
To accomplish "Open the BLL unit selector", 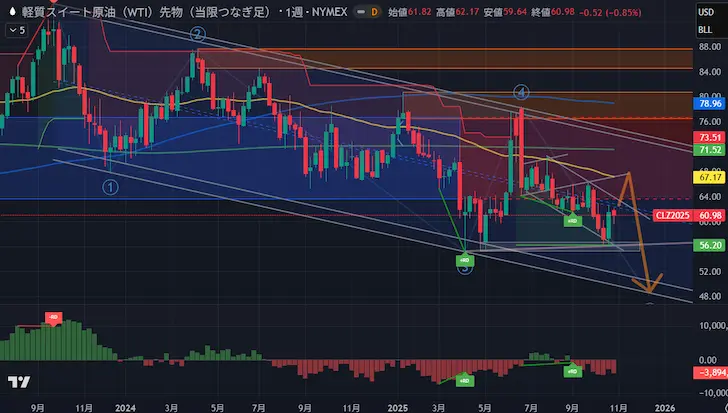I will point(706,30).
